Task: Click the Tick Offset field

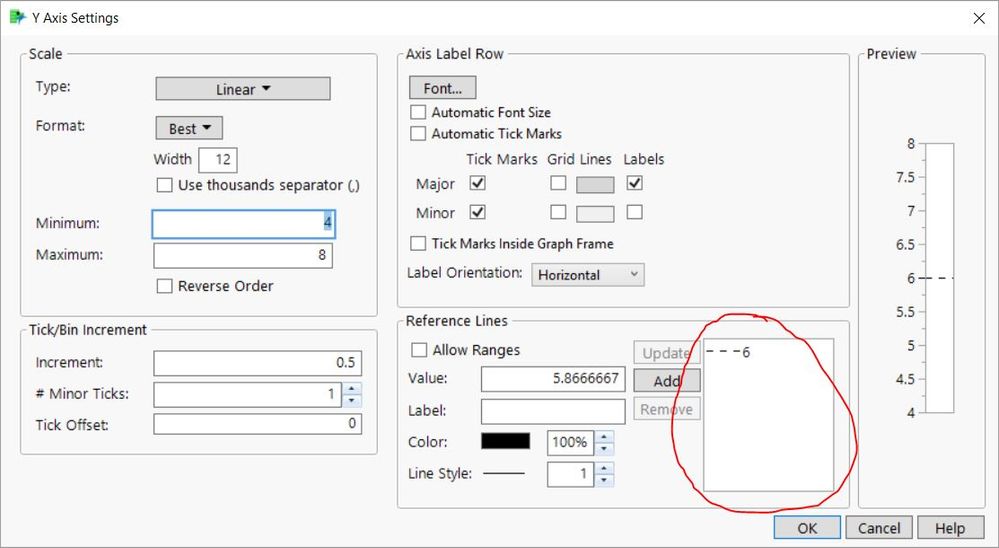Action: coord(257,424)
